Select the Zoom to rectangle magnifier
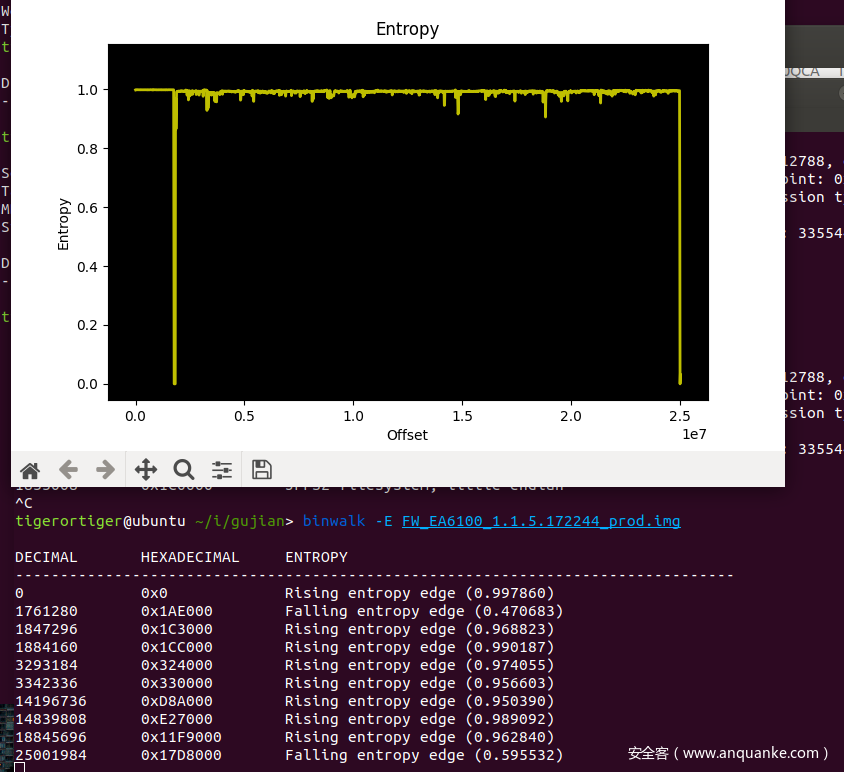The image size is (844, 772). [184, 470]
